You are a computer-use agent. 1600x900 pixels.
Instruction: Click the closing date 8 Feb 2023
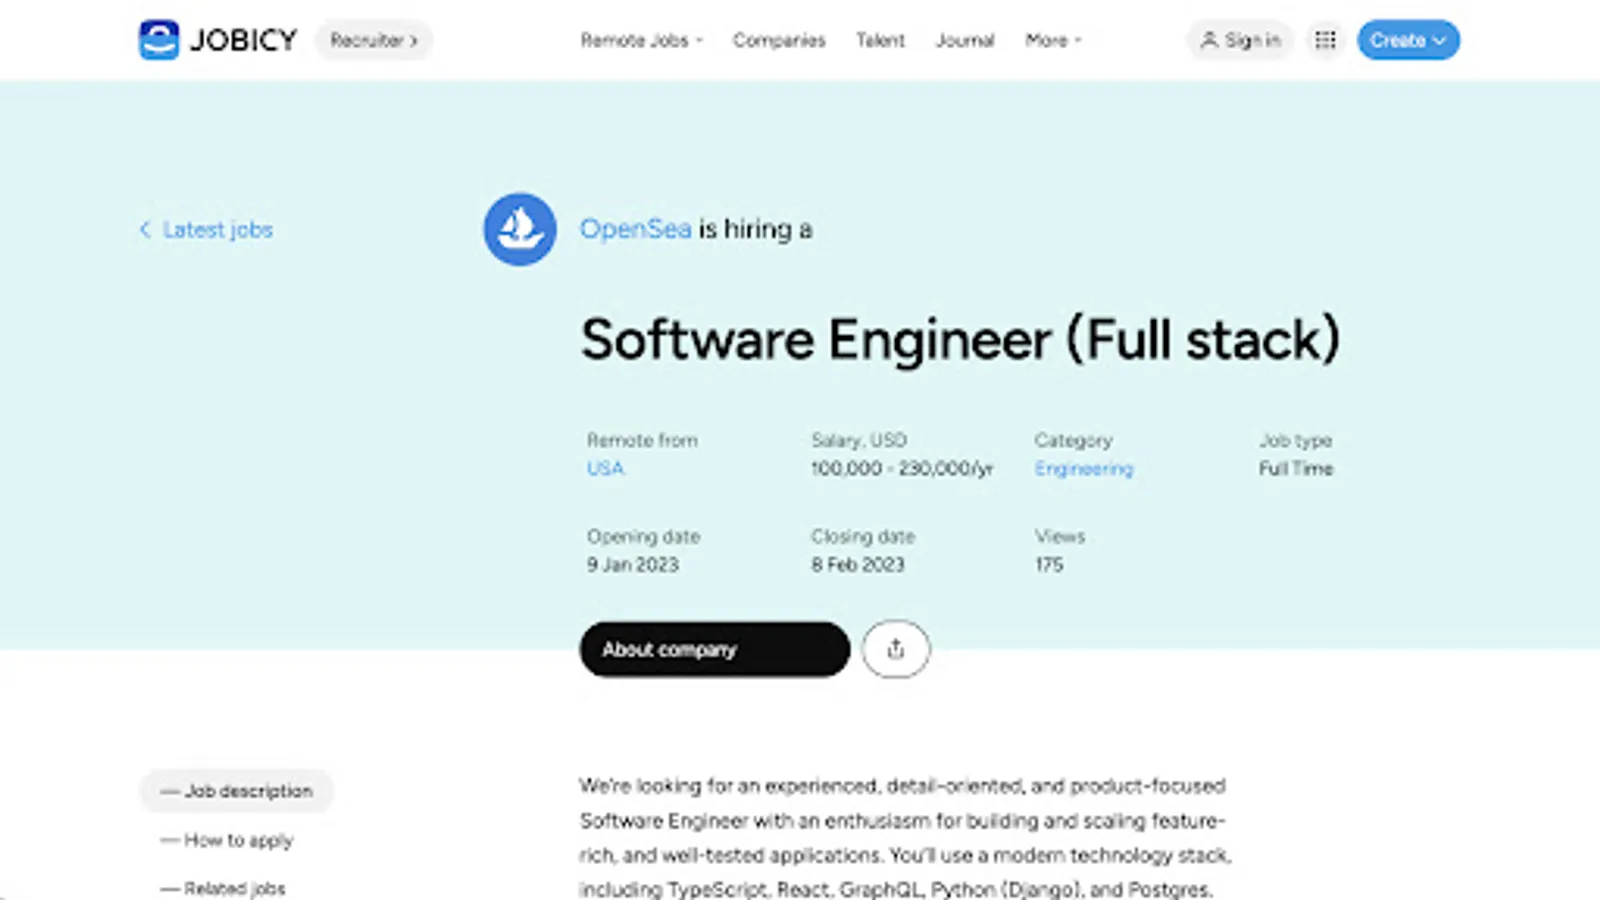coord(858,564)
